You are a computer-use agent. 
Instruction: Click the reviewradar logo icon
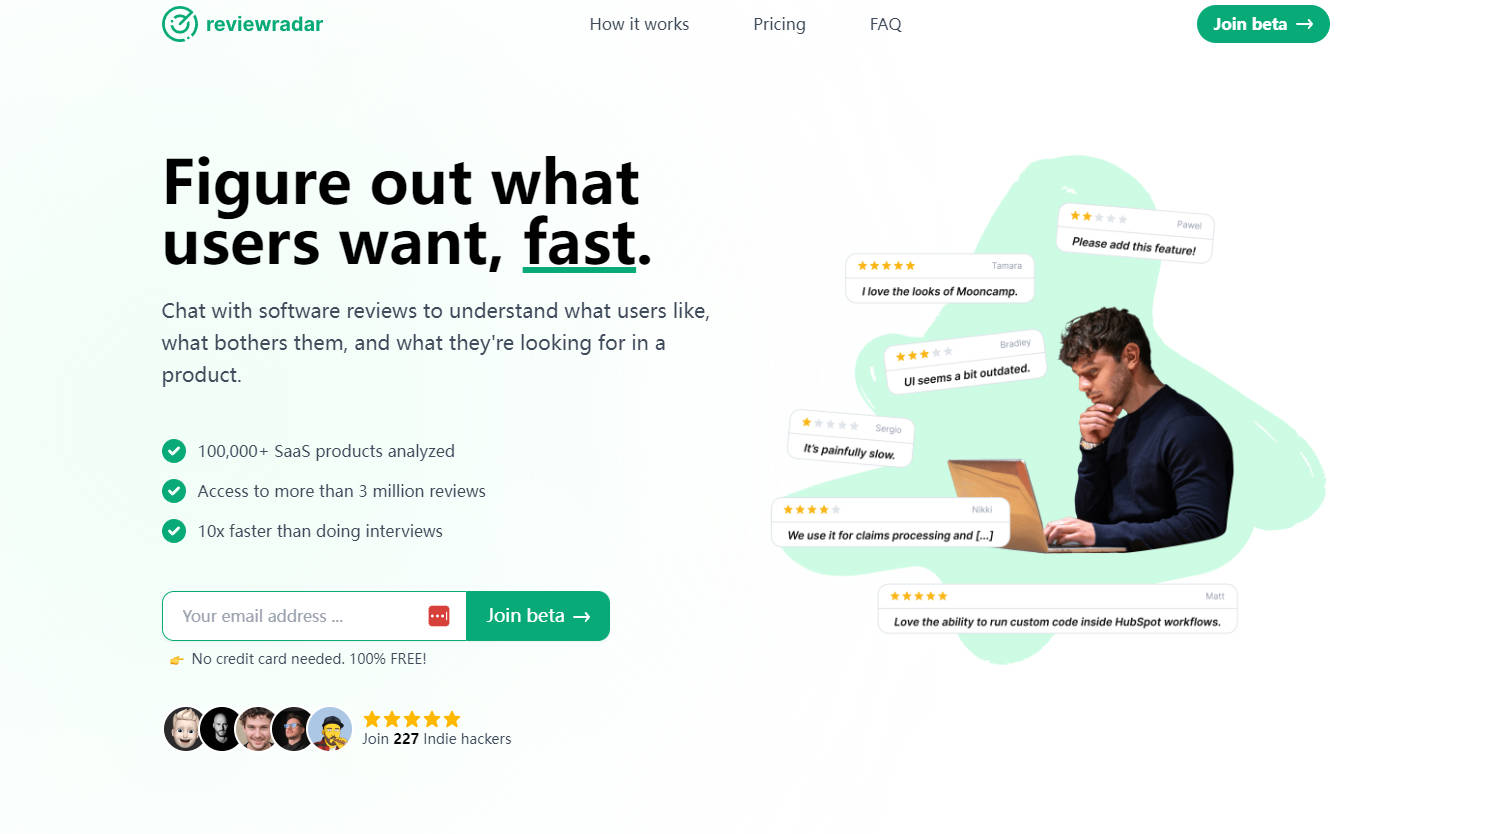180,24
